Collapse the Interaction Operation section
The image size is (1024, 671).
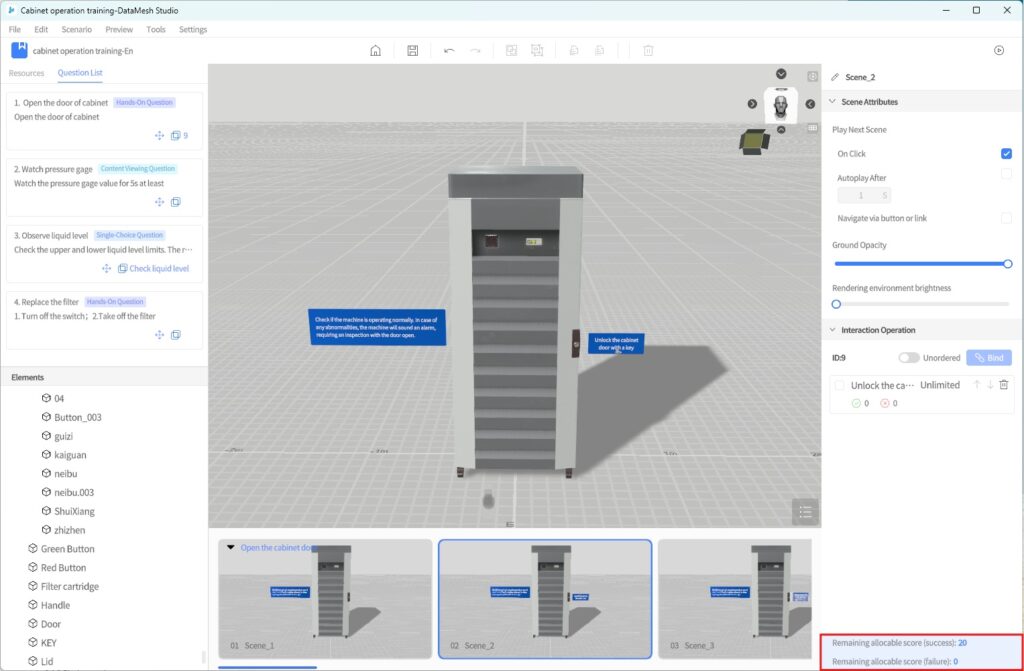coord(832,330)
